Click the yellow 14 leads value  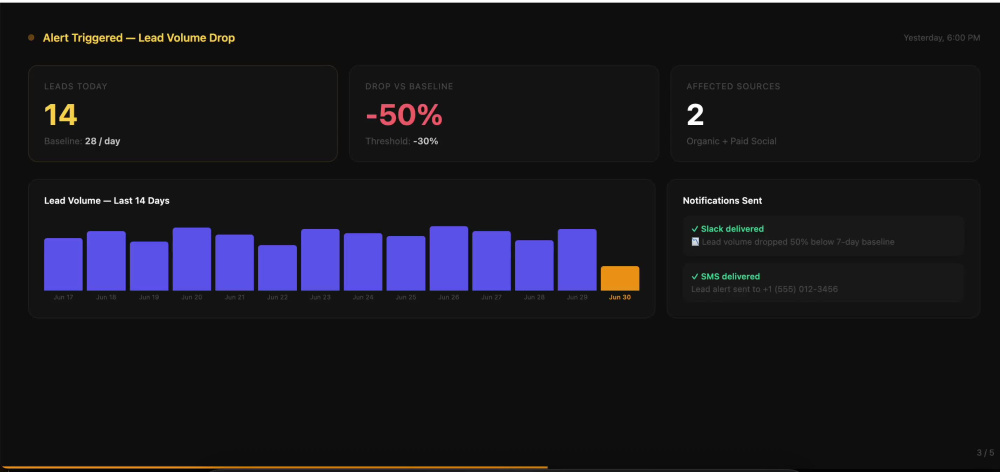click(61, 115)
